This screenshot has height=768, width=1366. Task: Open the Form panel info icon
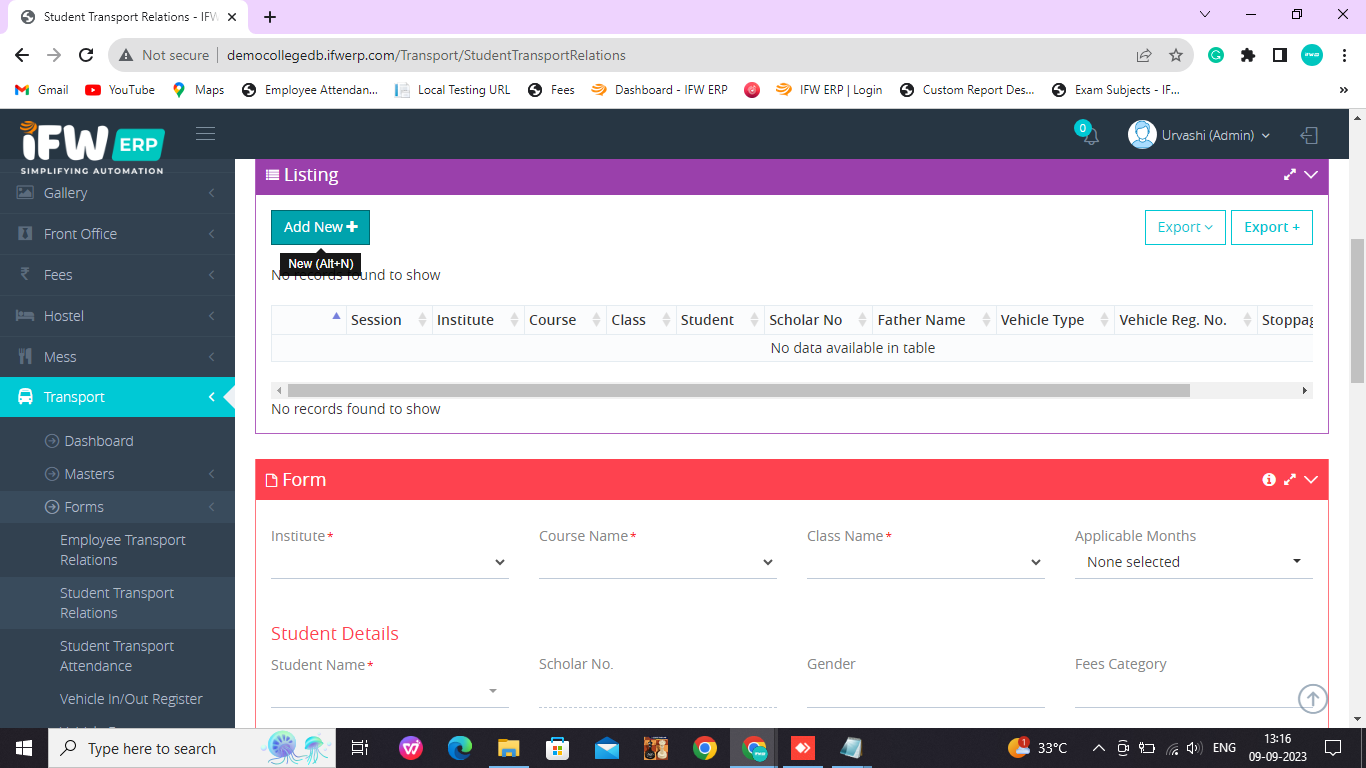click(x=1269, y=480)
